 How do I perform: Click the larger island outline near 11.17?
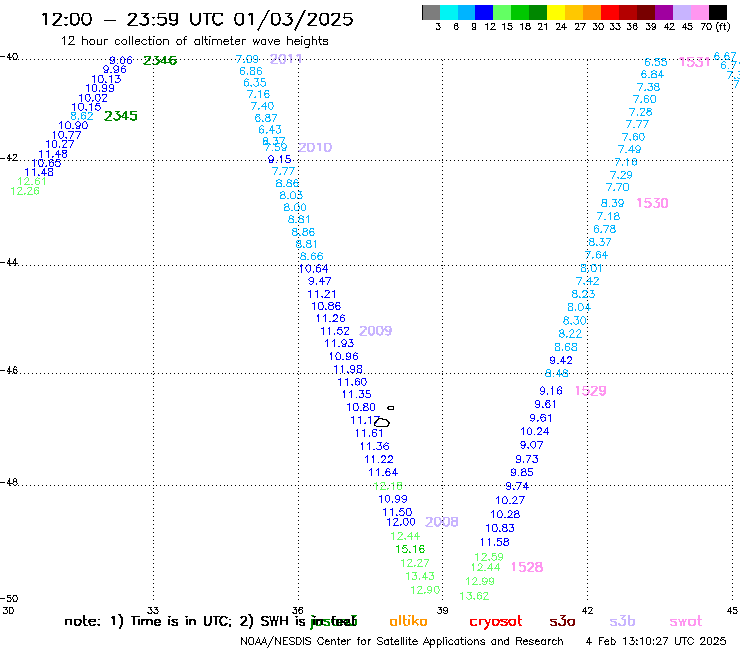(x=382, y=422)
